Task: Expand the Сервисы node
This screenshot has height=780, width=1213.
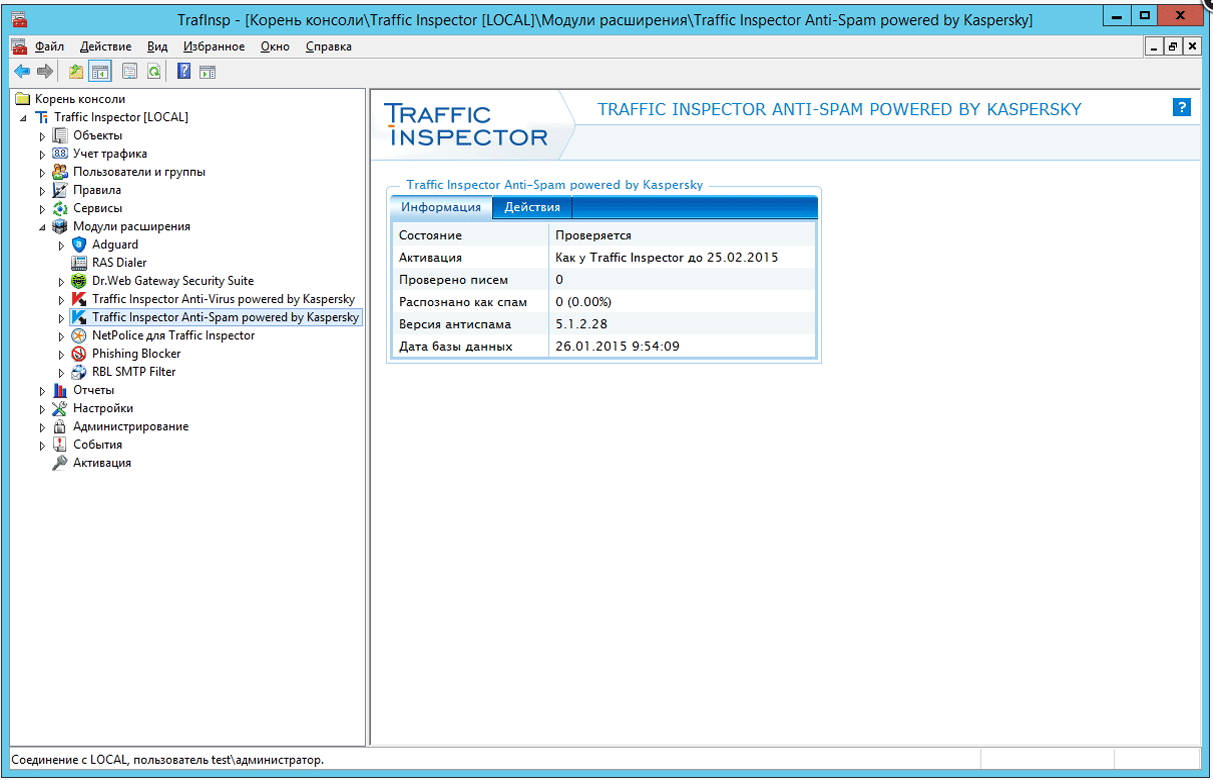Action: point(43,209)
